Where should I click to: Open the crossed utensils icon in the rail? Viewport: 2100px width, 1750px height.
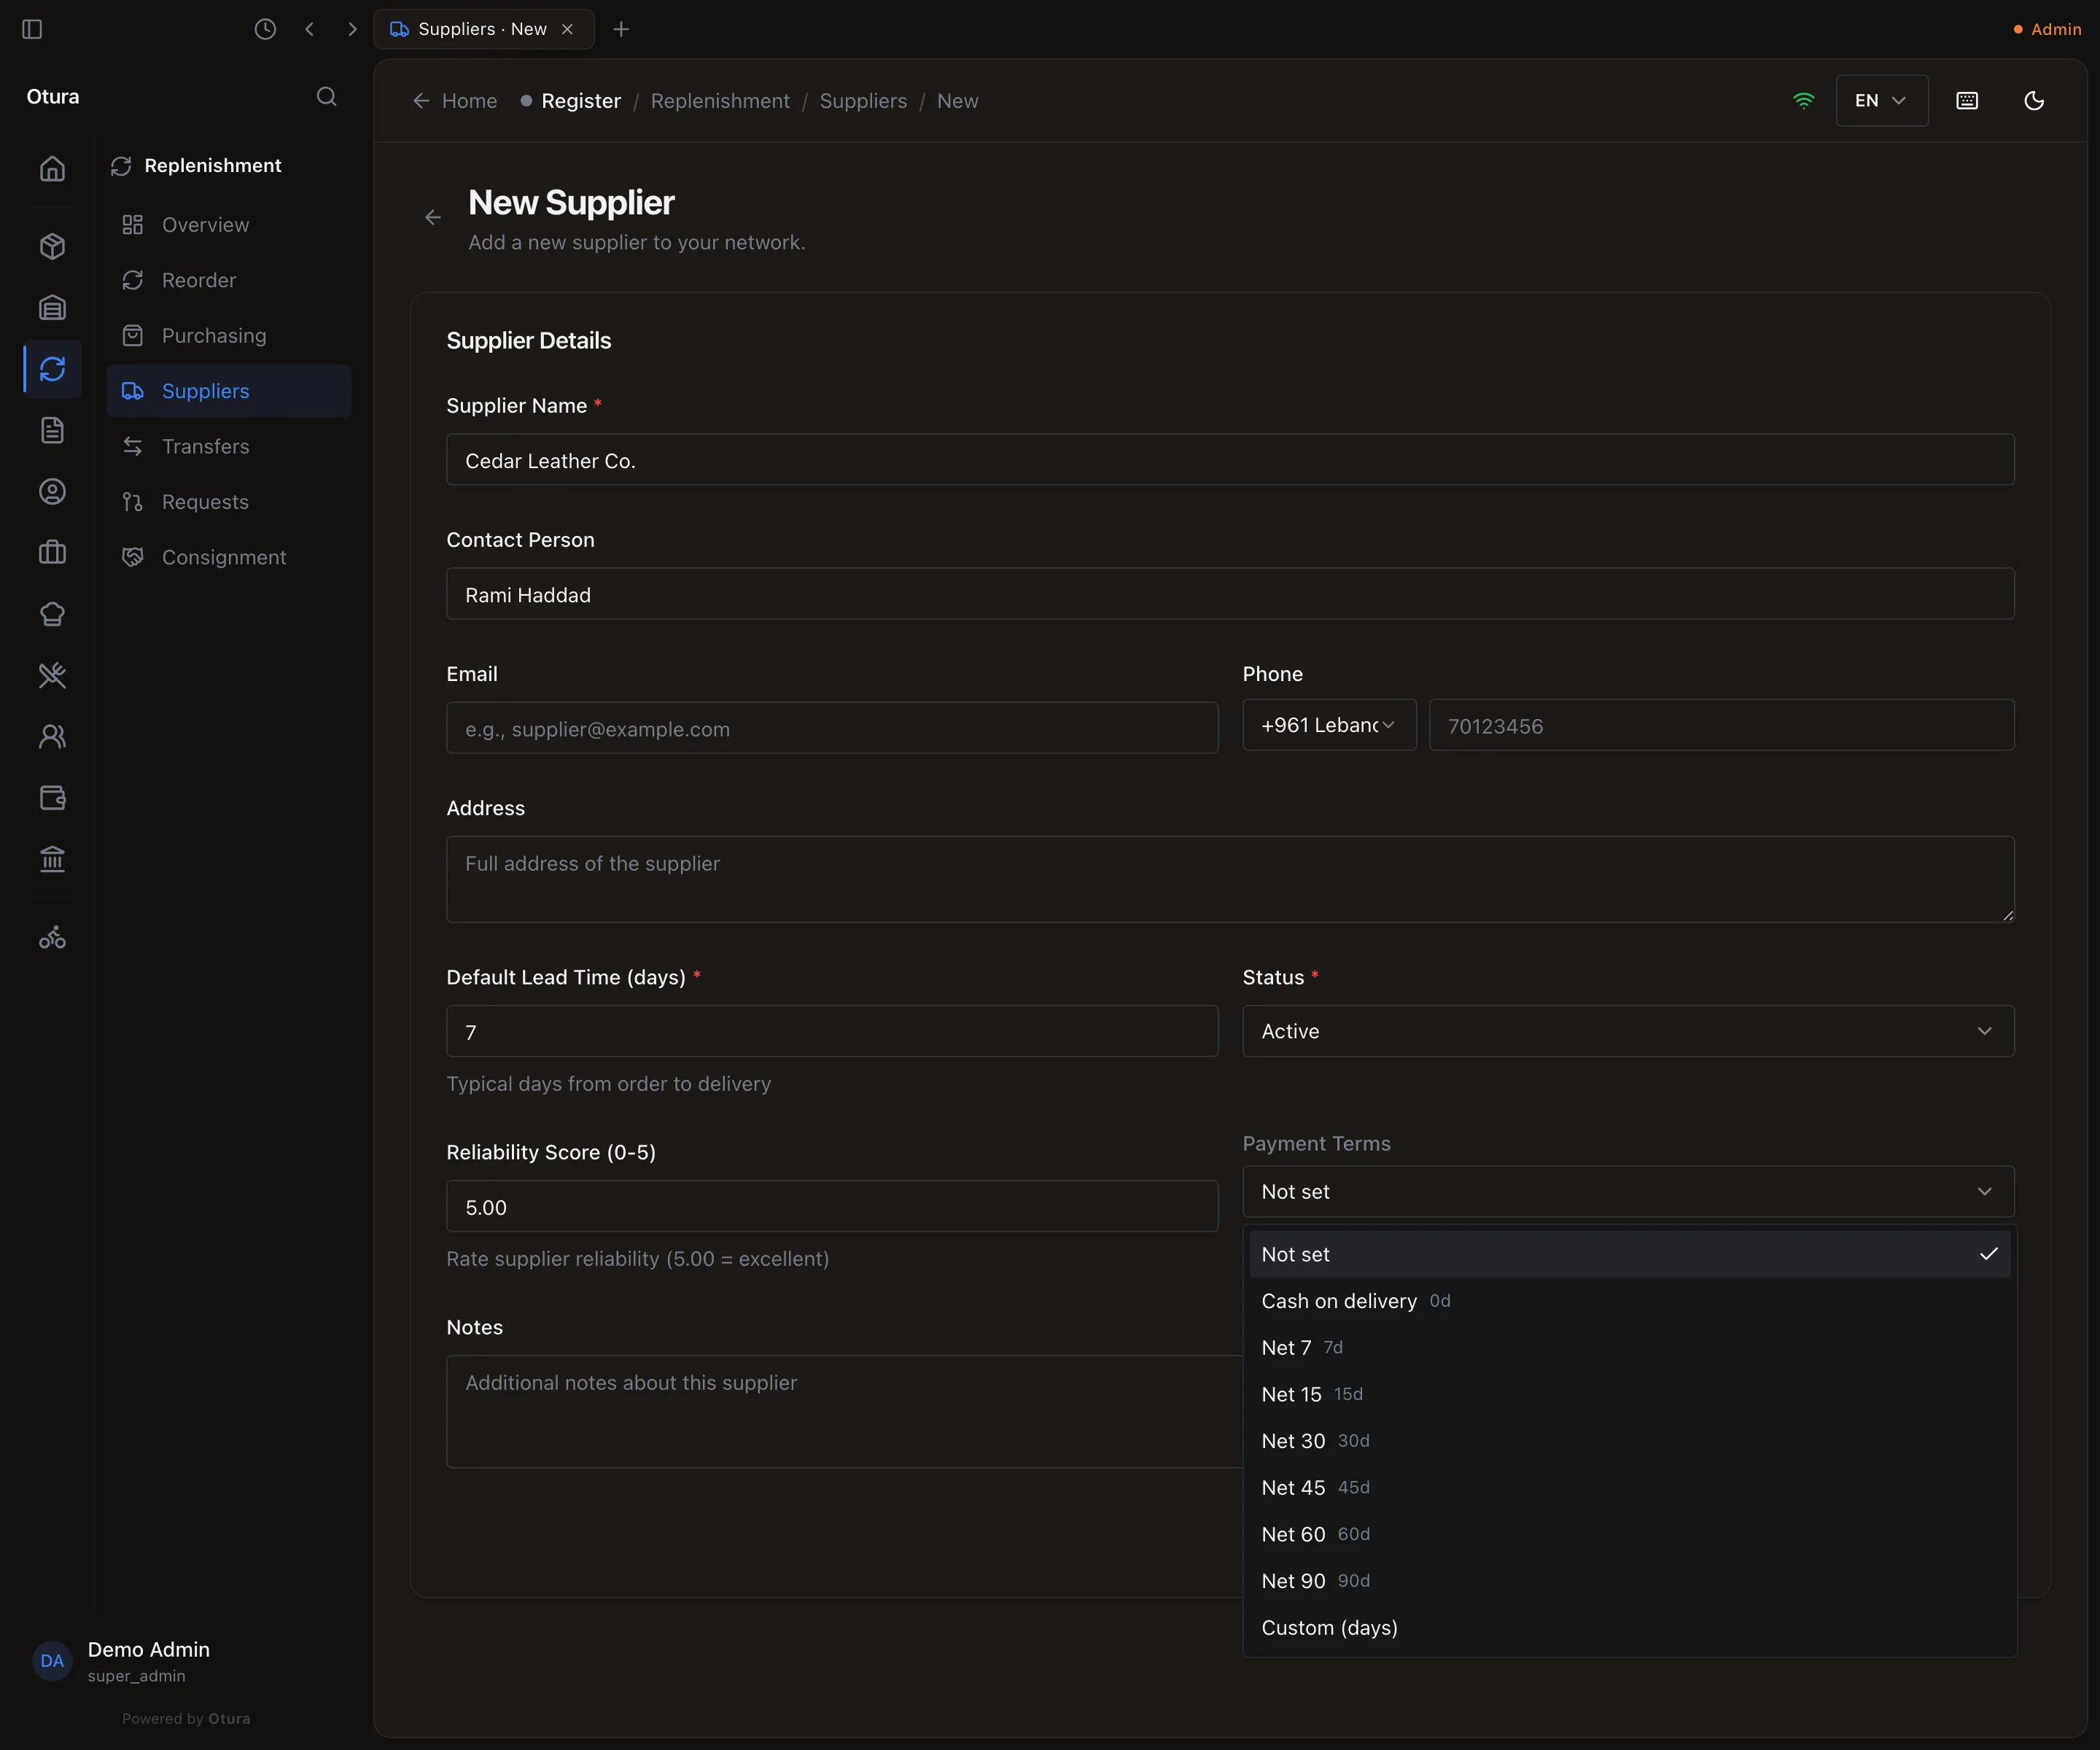[52, 675]
